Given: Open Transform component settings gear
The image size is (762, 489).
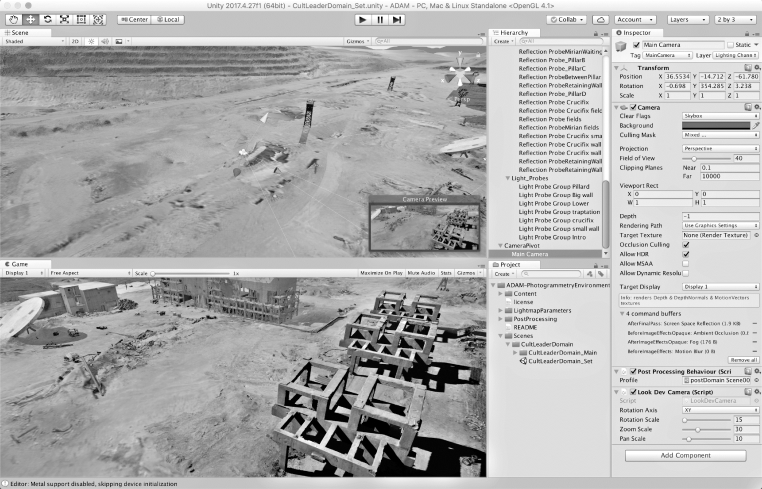Looking at the screenshot, I should pos(757,68).
